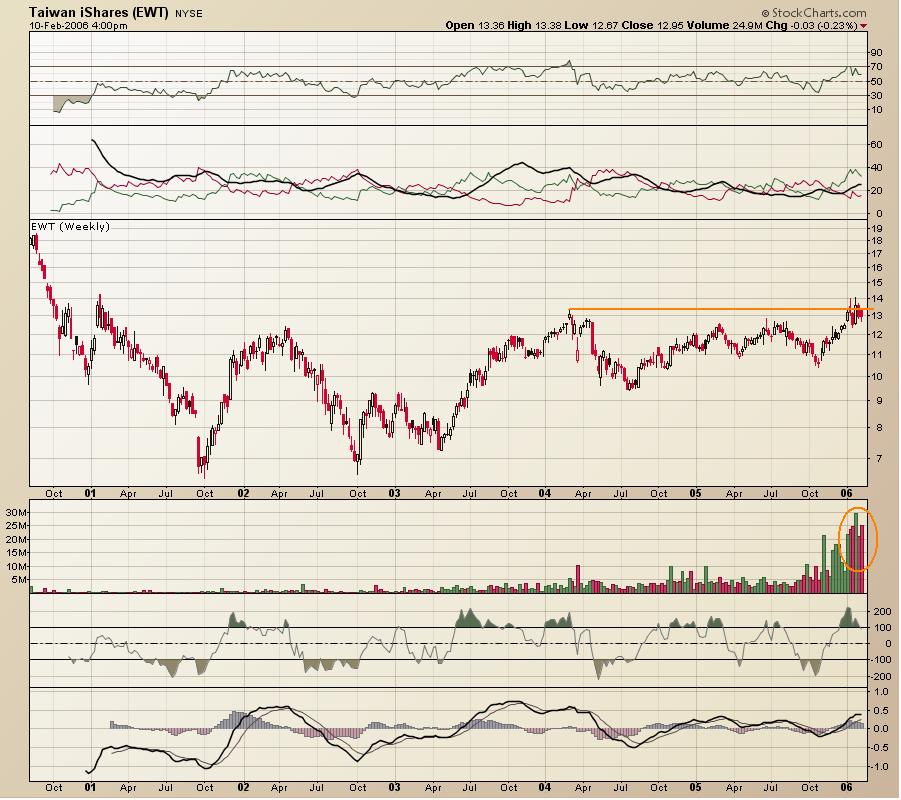
Task: Click the 15M volume axis label
Action: (x=16, y=553)
